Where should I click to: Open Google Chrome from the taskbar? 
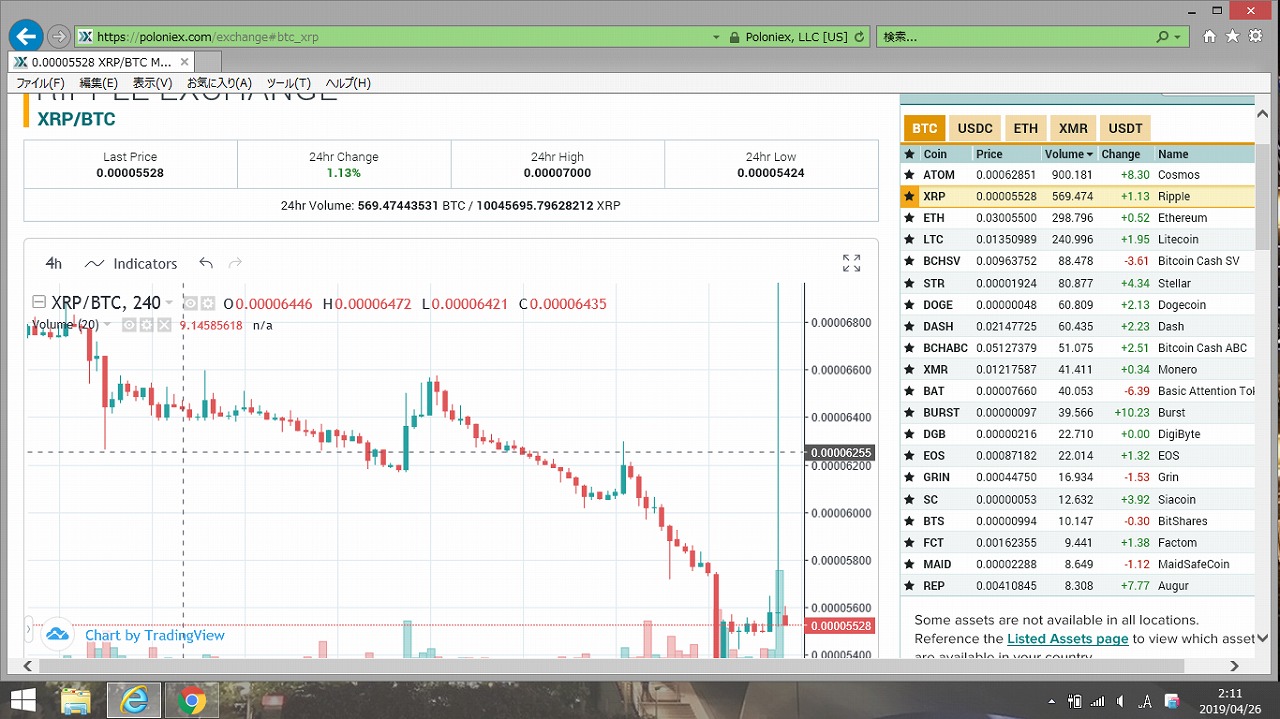click(x=191, y=700)
